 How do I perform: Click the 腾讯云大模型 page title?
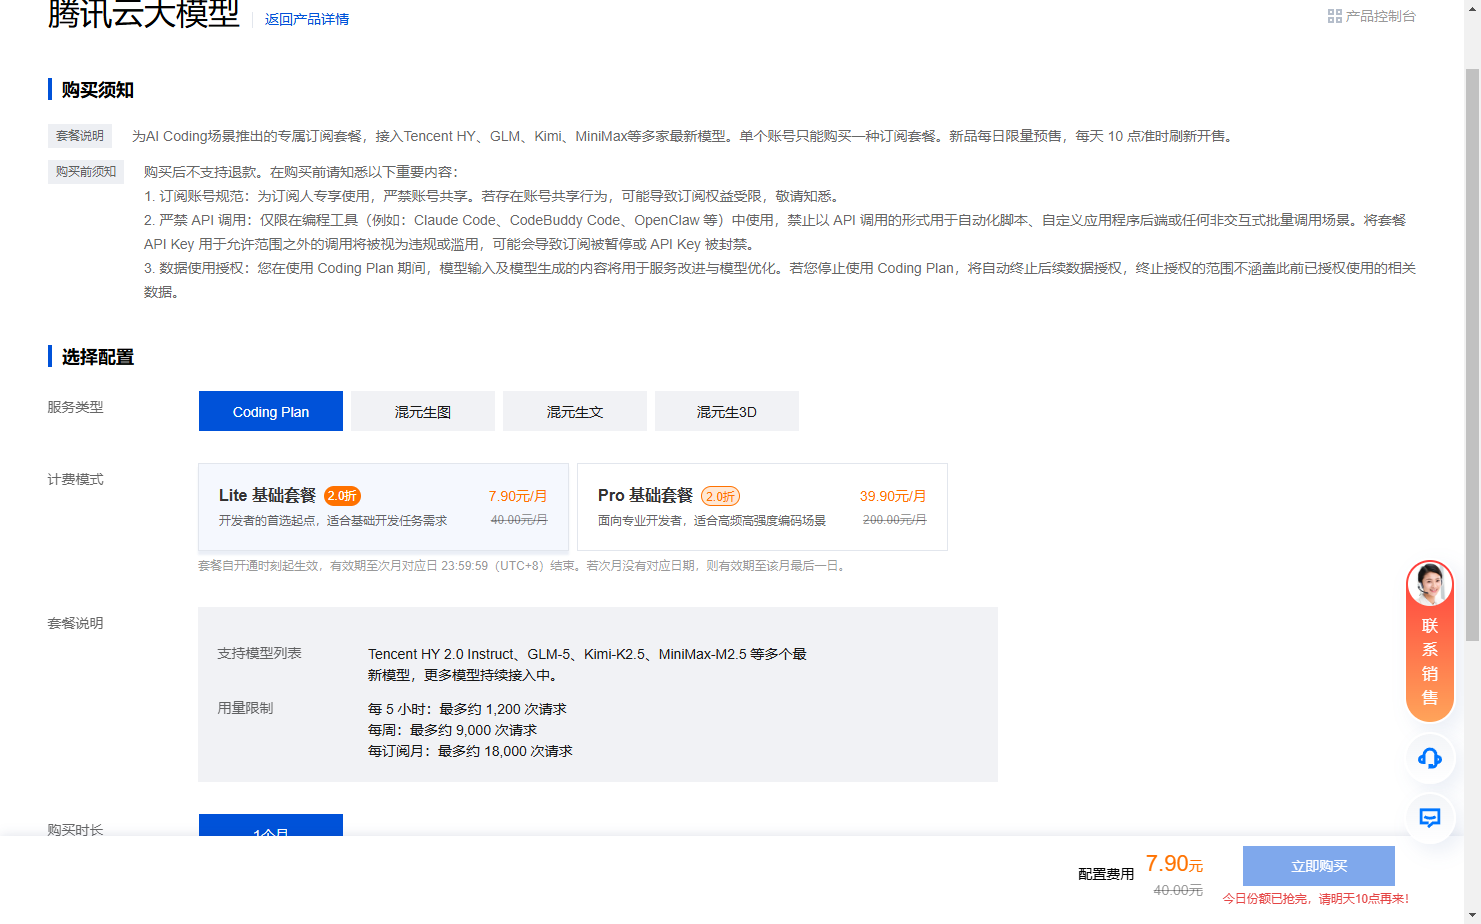(143, 14)
